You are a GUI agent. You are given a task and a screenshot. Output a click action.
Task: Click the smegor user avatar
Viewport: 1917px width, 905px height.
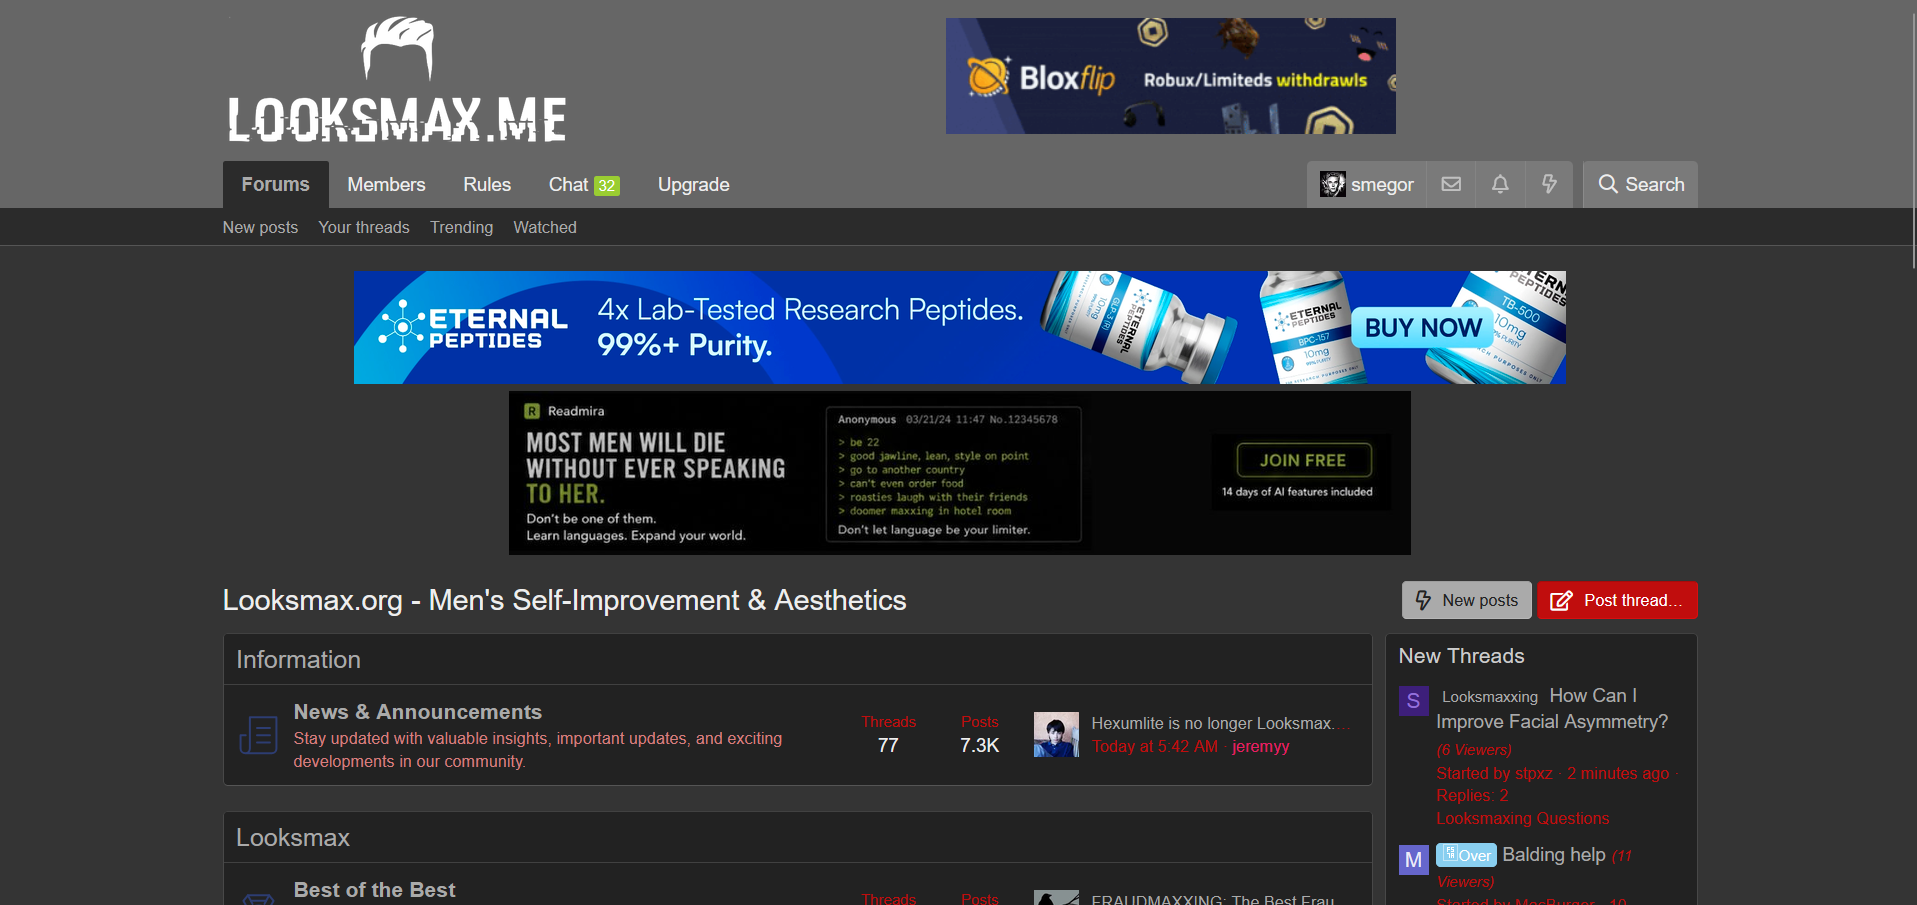click(x=1333, y=184)
